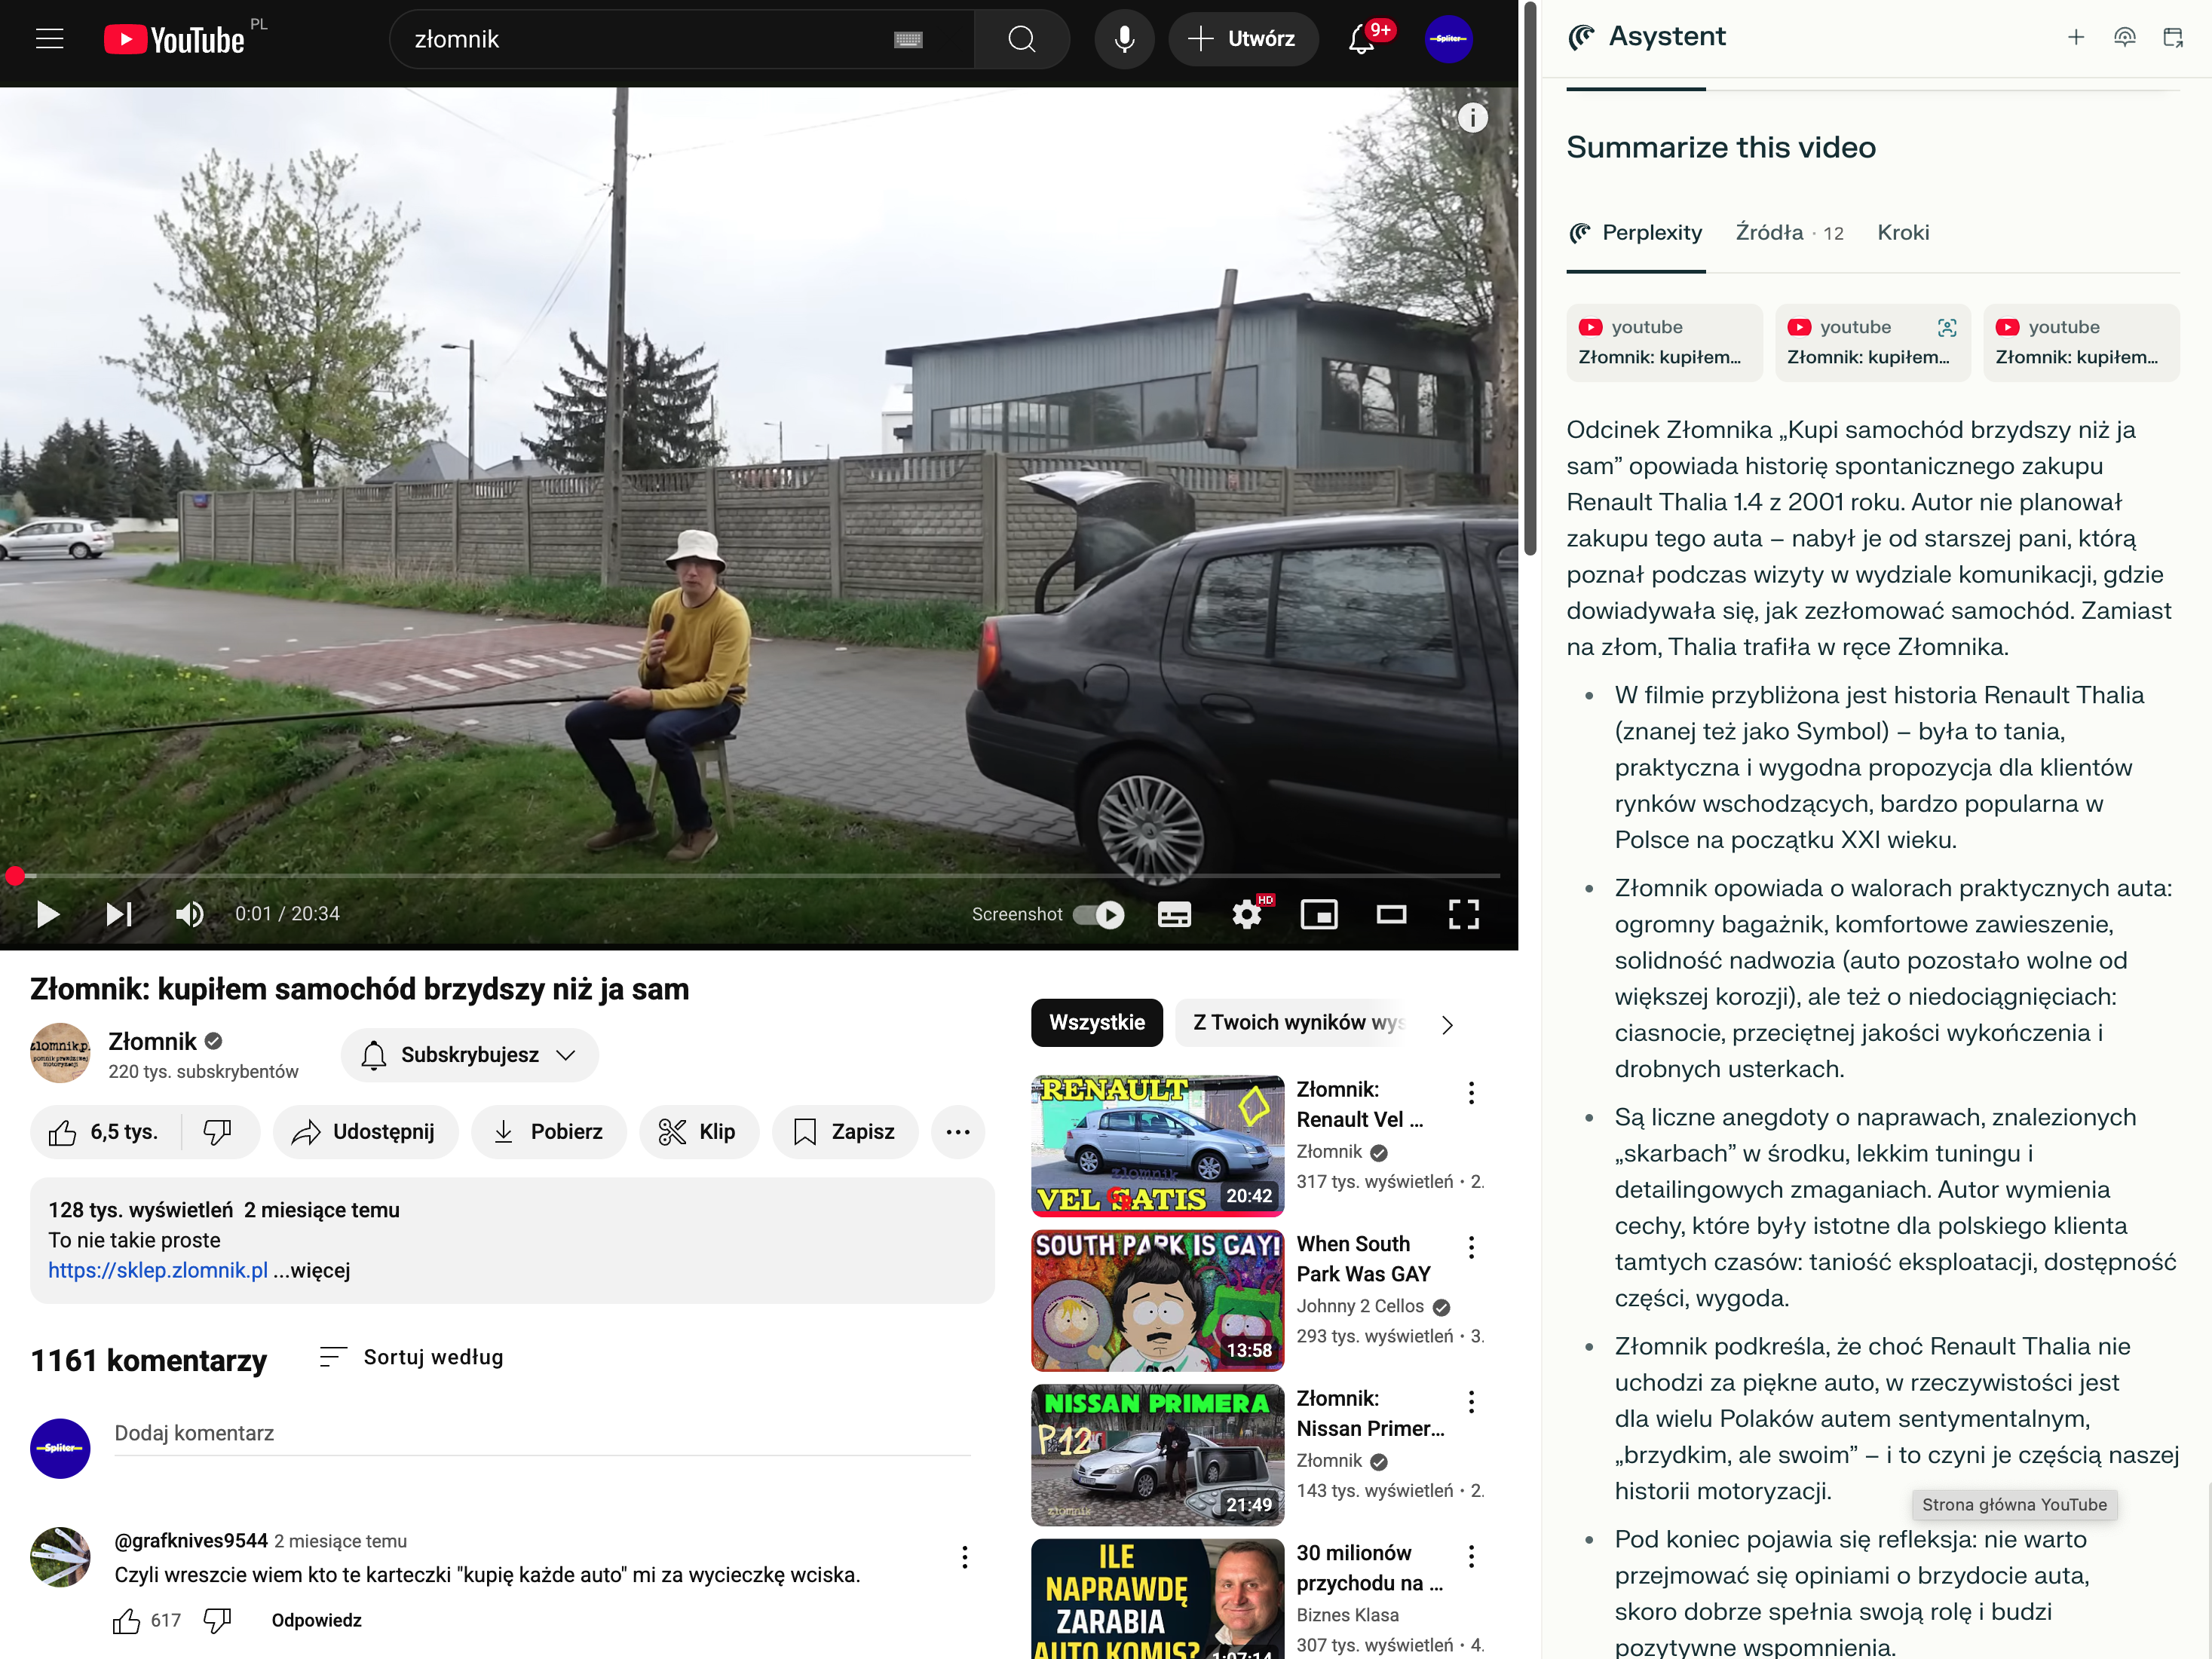Open options for Nissan Primera video
The height and width of the screenshot is (1659, 2212).
1471,1402
